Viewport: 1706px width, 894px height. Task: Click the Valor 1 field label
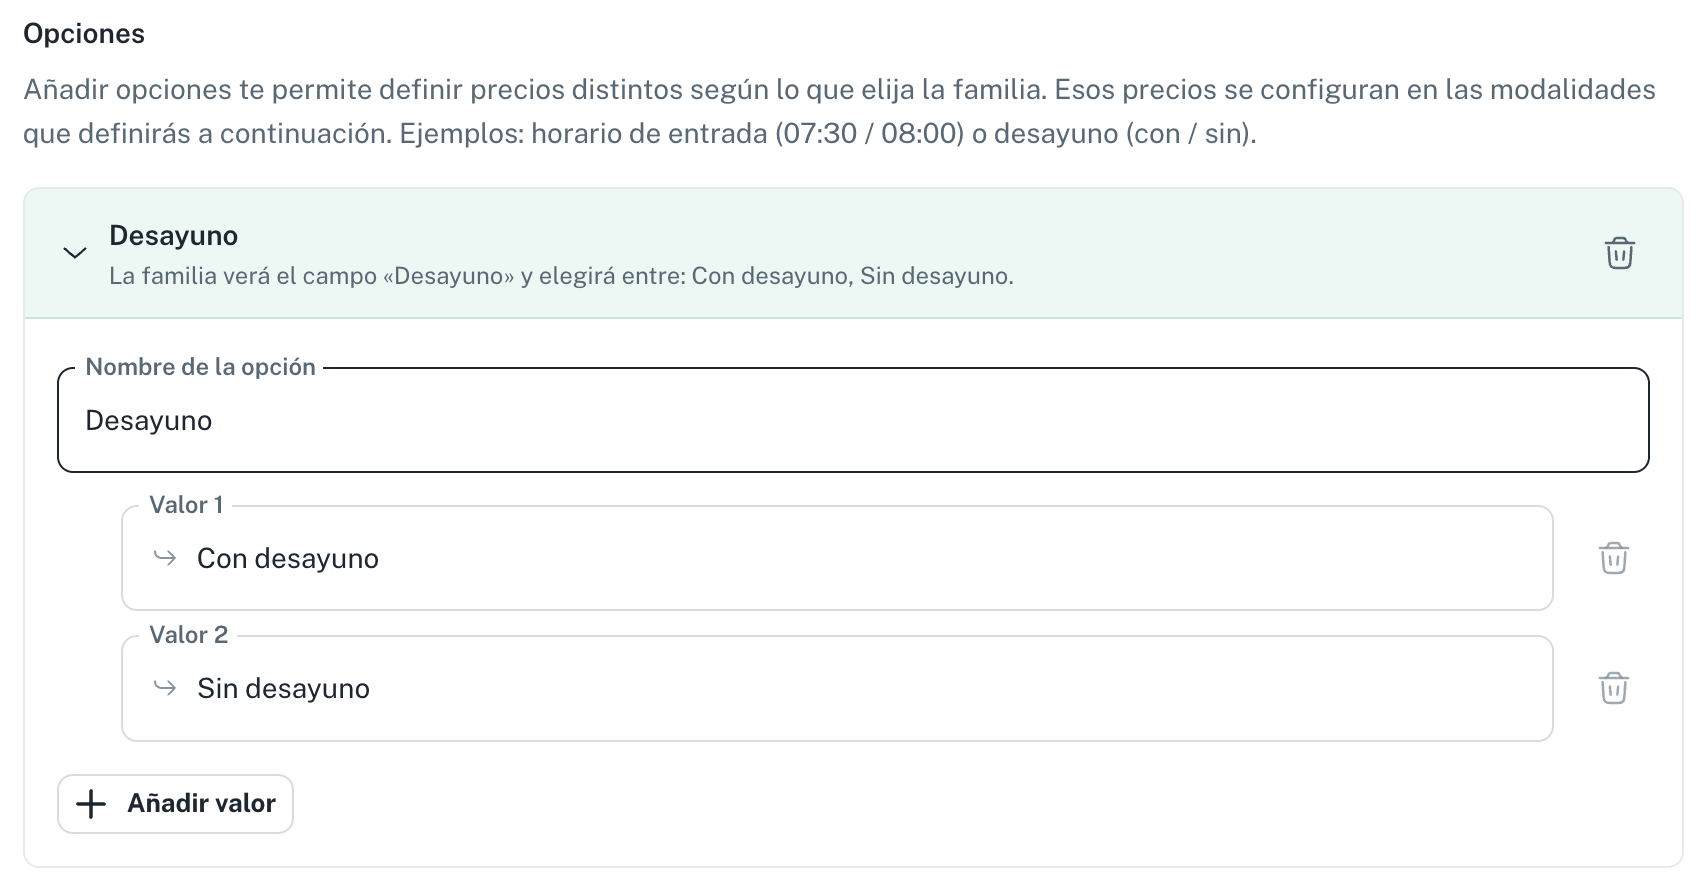[186, 505]
